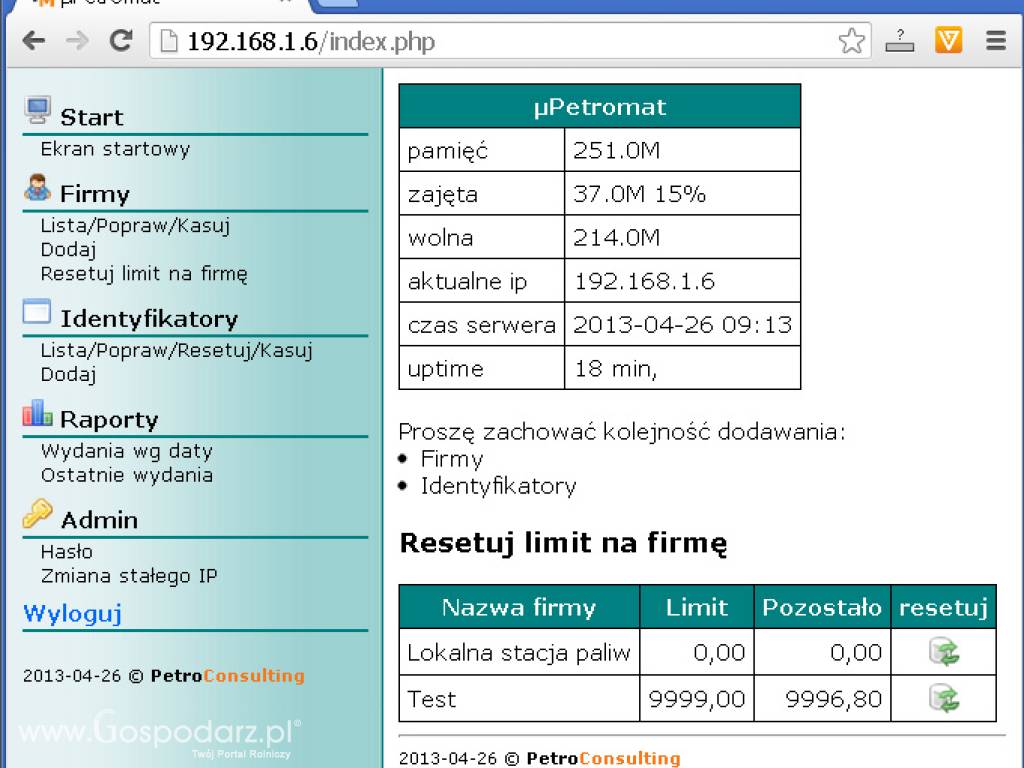The height and width of the screenshot is (768, 1024).
Task: Open the Start section heading
Action: pos(91,118)
